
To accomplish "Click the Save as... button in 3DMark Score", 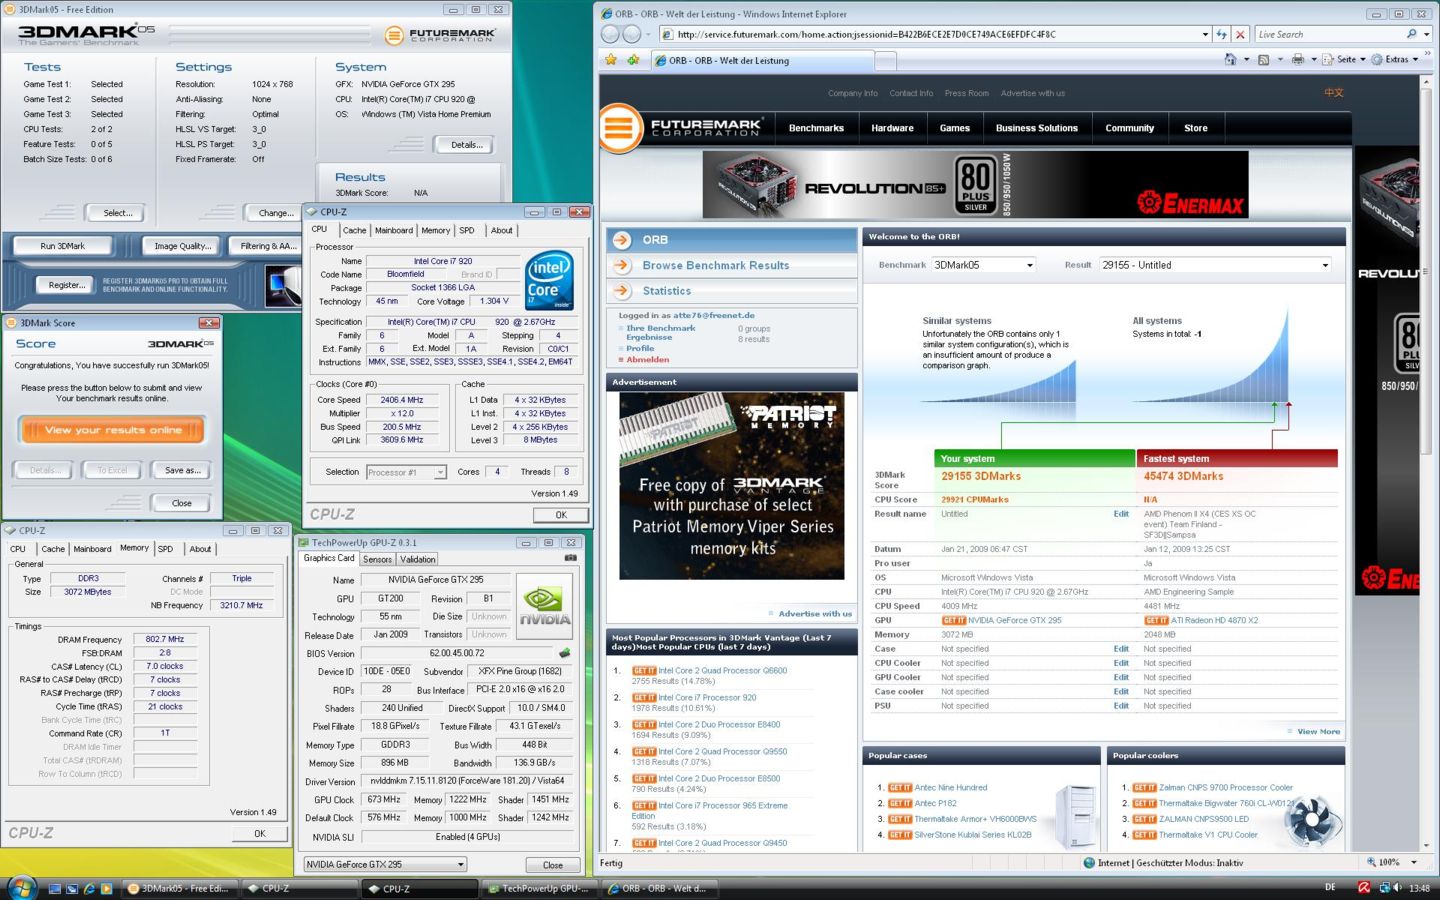I will [x=182, y=470].
